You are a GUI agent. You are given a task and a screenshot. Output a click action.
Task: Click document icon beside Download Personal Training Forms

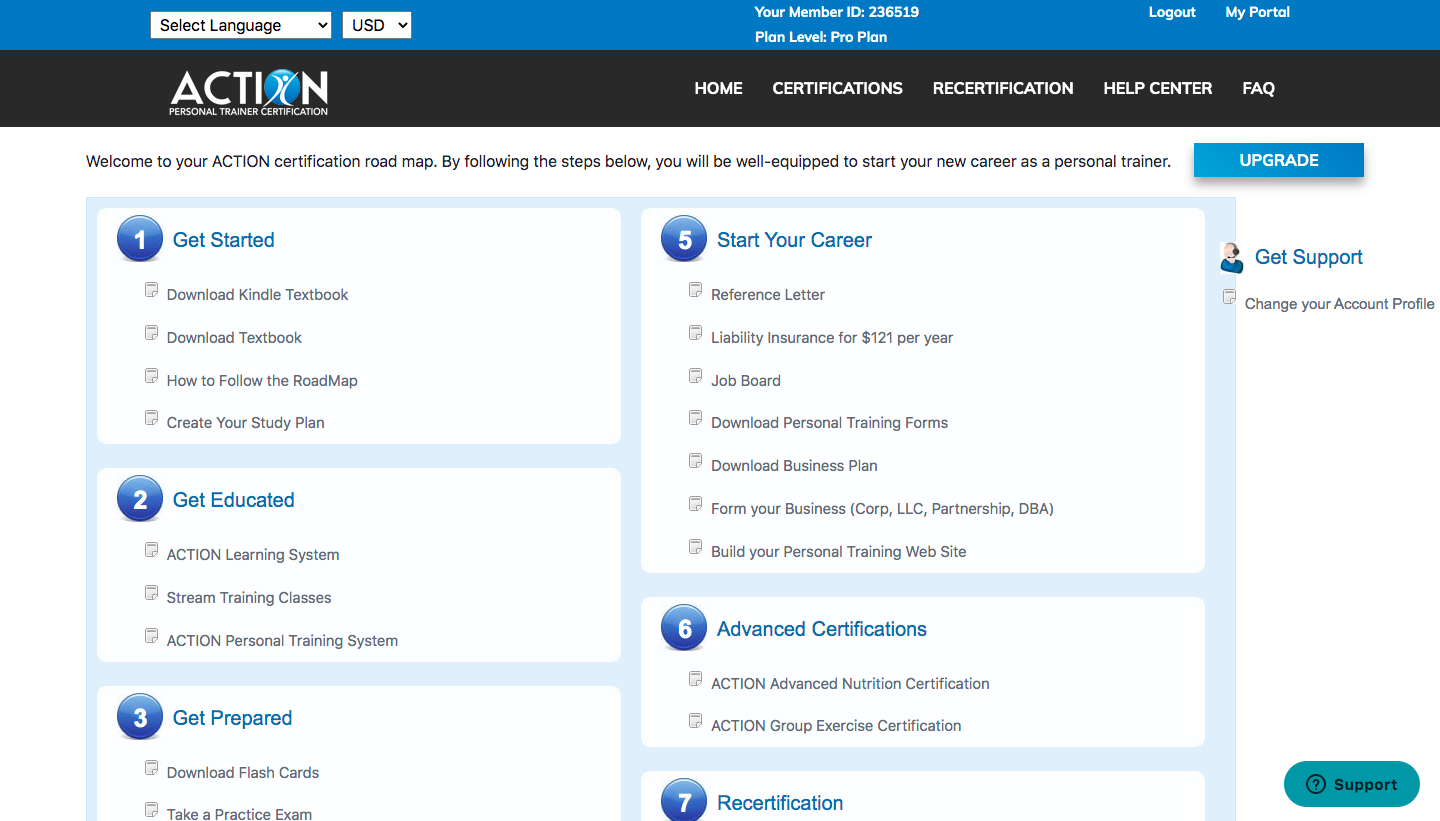click(695, 418)
